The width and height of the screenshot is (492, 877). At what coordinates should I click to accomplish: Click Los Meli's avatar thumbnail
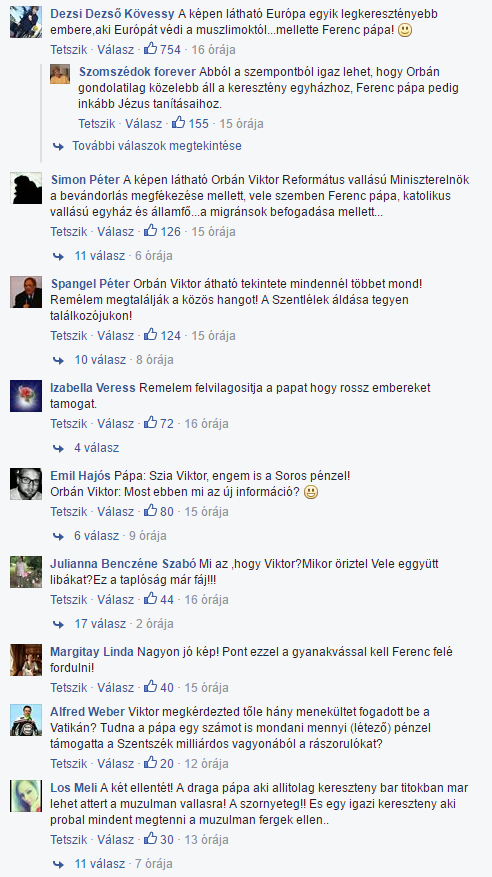(26, 796)
